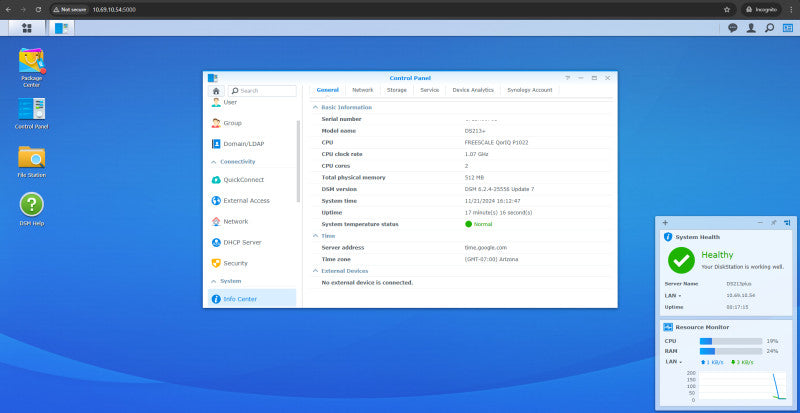Click the Healthy status text

[x=717, y=255]
